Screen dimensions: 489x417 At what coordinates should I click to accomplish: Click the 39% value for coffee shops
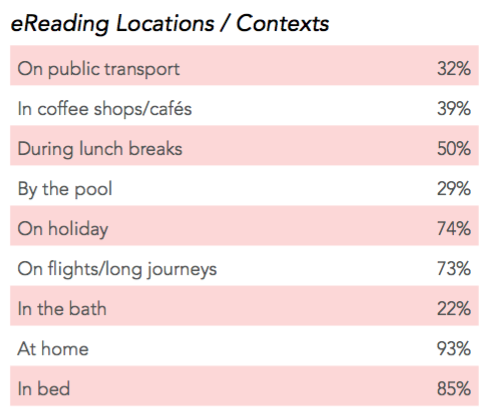[x=454, y=108]
